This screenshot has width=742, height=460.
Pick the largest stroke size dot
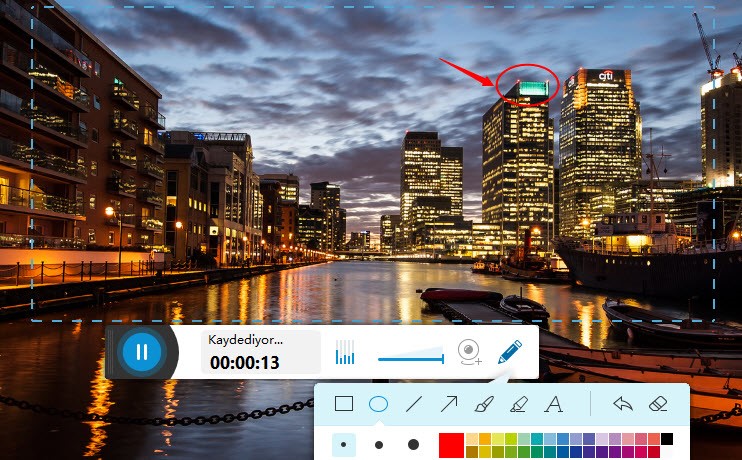click(x=414, y=444)
